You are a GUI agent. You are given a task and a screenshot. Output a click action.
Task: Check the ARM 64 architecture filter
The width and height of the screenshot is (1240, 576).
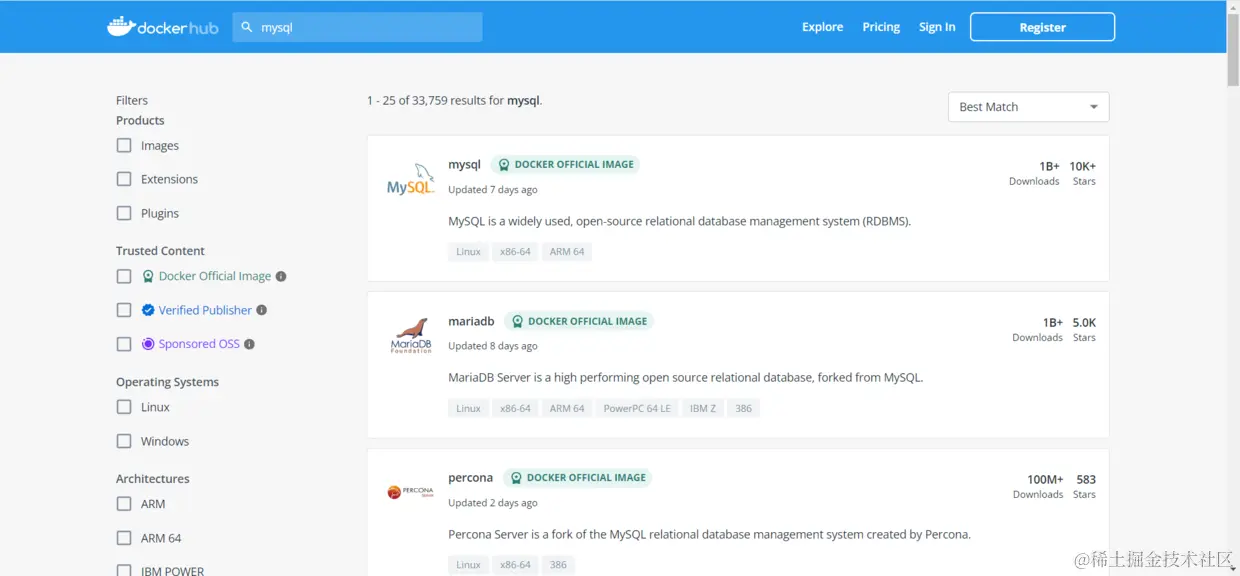click(x=124, y=538)
